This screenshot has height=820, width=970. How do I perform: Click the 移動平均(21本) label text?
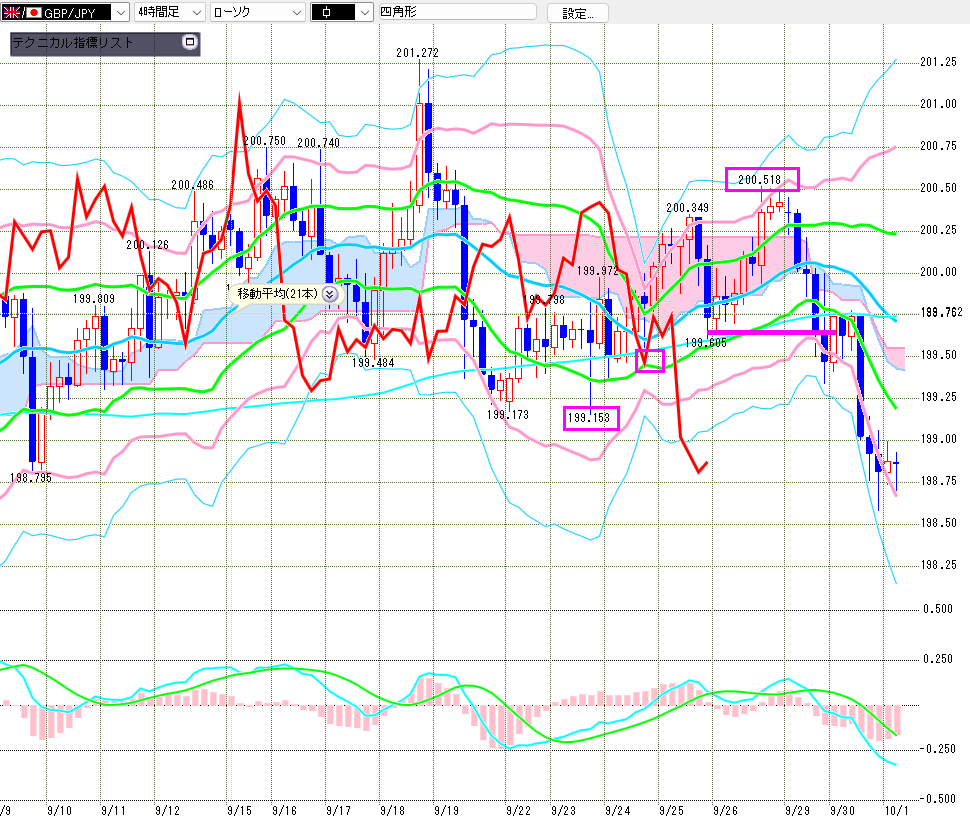point(276,294)
